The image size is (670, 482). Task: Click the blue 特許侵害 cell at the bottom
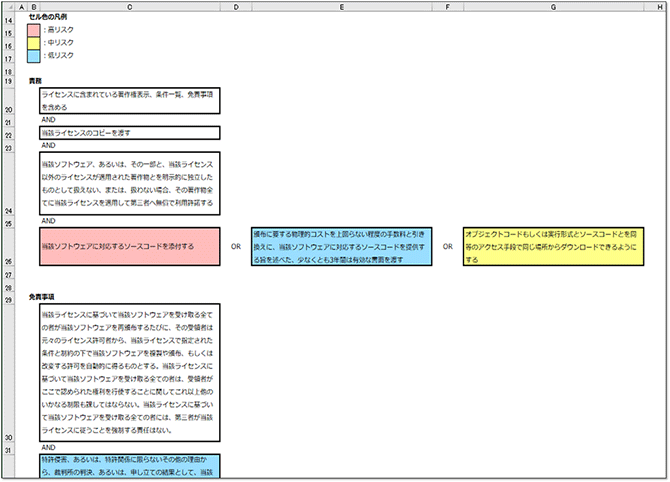tap(129, 466)
